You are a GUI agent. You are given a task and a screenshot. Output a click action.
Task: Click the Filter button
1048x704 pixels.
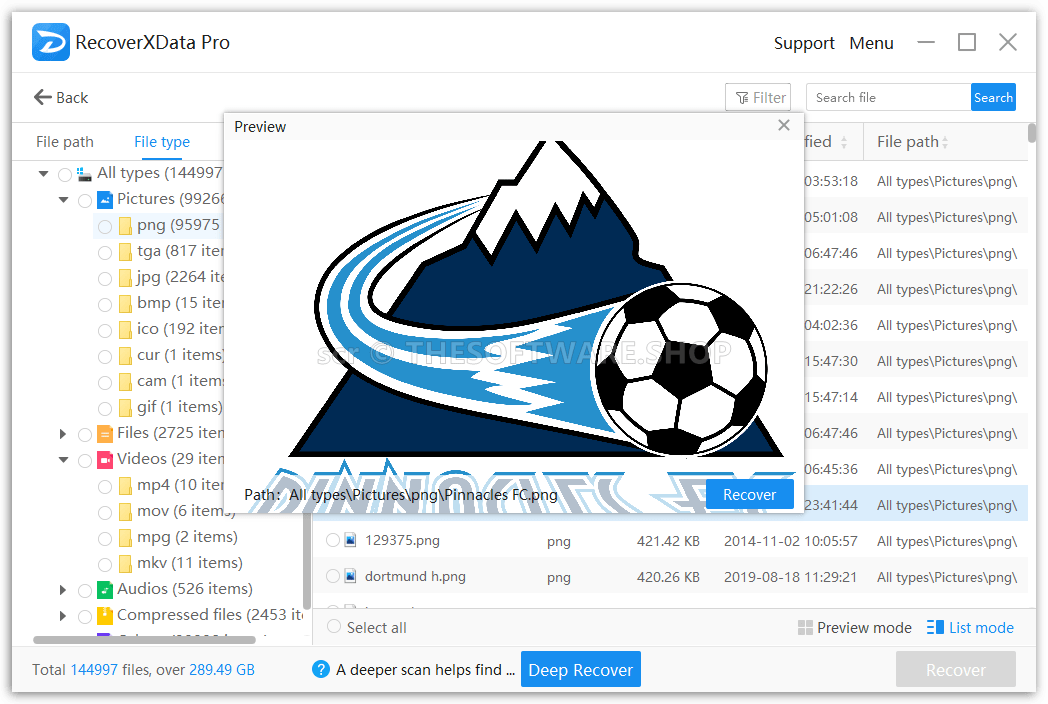coord(758,98)
